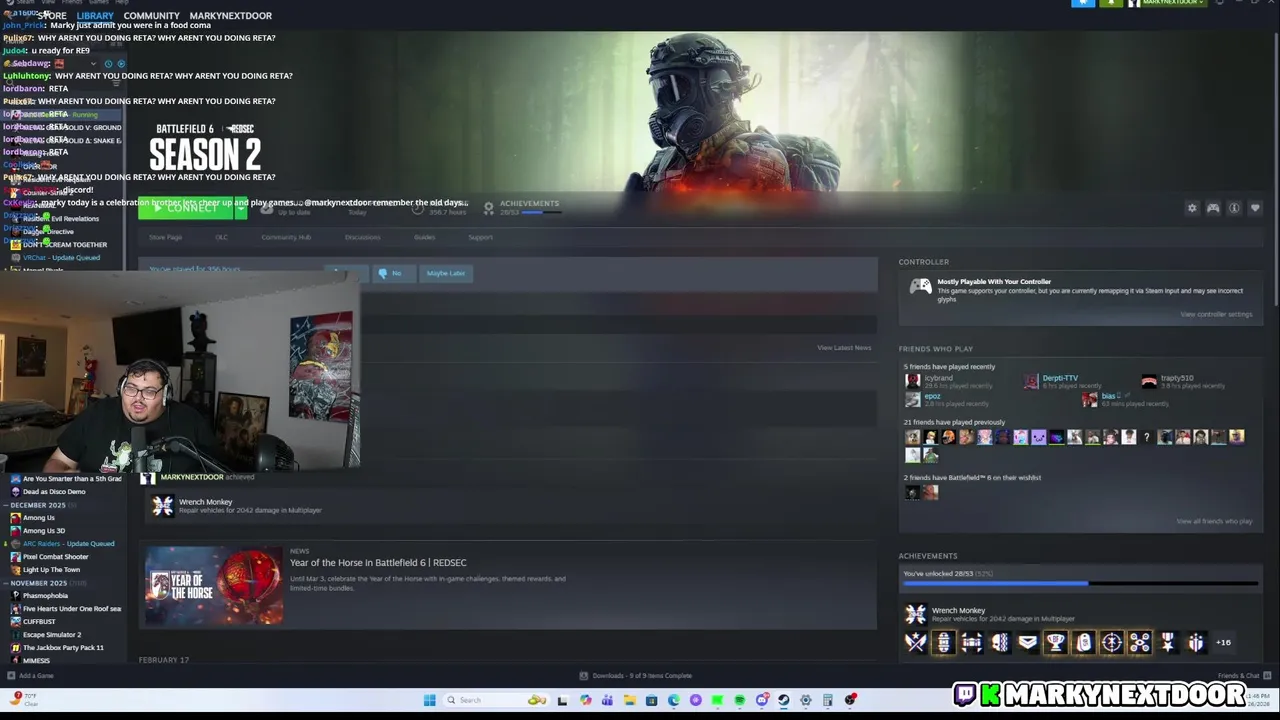The image size is (1280, 720).
Task: Click the controller icon in the game header
Action: click(x=1213, y=208)
